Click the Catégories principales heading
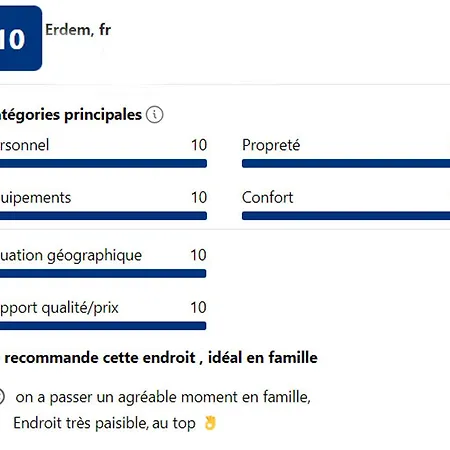The width and height of the screenshot is (450, 450). [x=71, y=115]
